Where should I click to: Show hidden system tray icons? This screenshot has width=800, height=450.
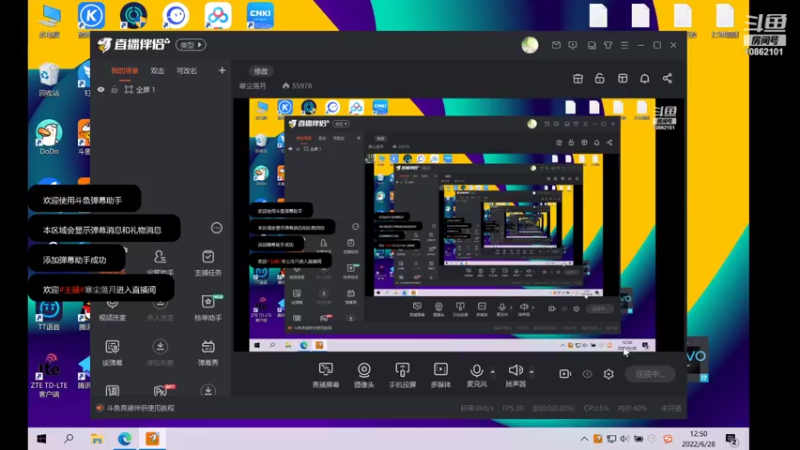(584, 439)
